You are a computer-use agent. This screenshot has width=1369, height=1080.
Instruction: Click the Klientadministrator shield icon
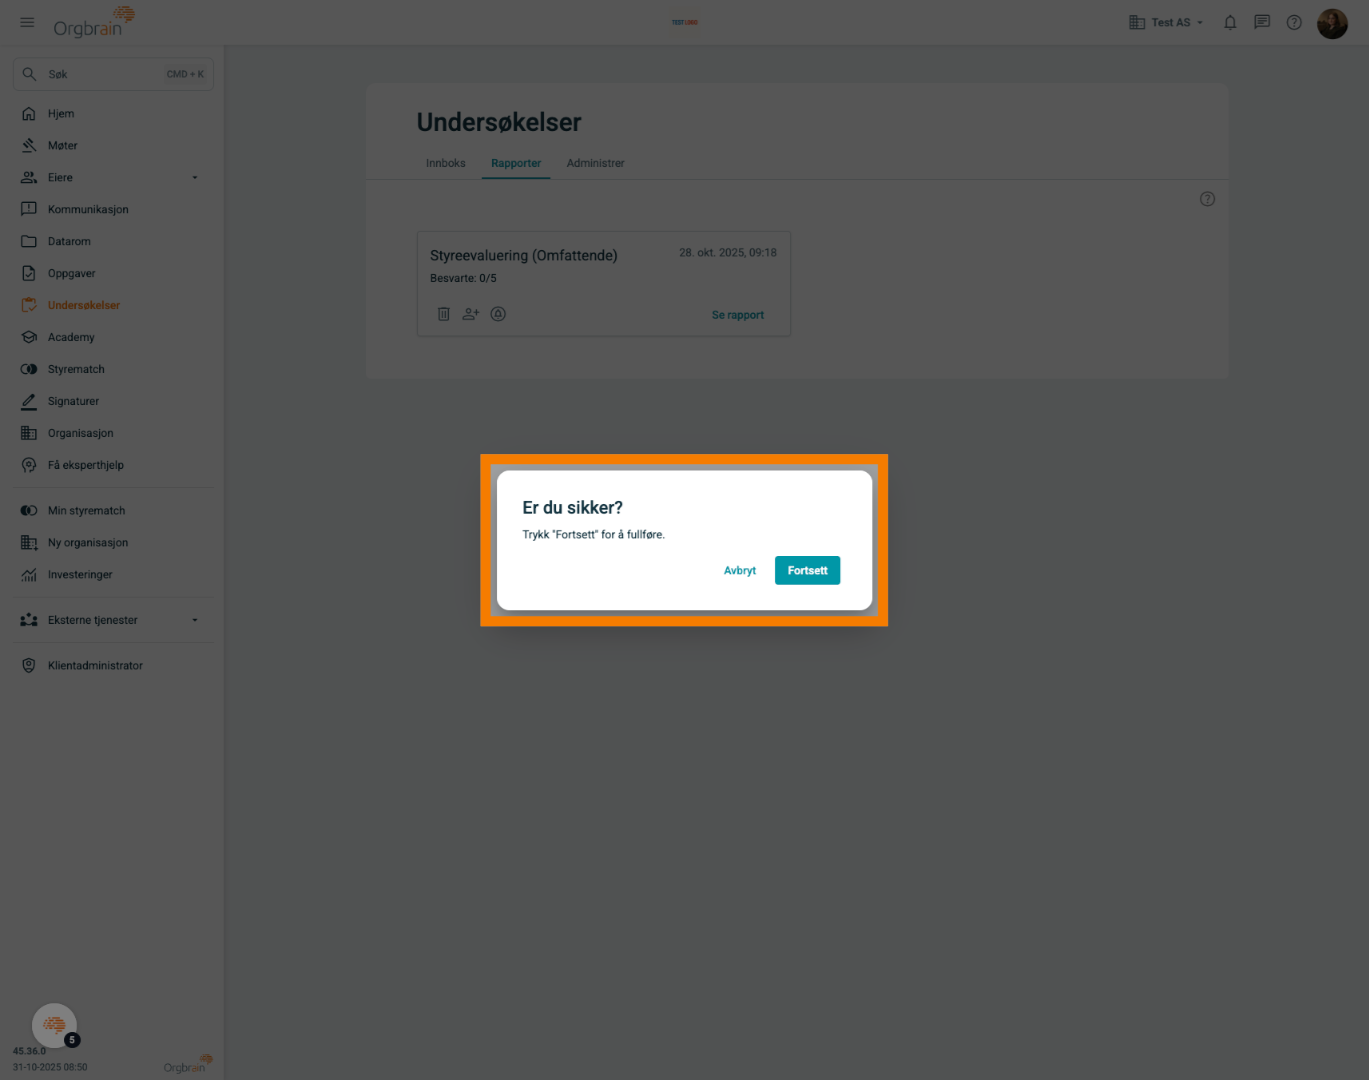(29, 666)
